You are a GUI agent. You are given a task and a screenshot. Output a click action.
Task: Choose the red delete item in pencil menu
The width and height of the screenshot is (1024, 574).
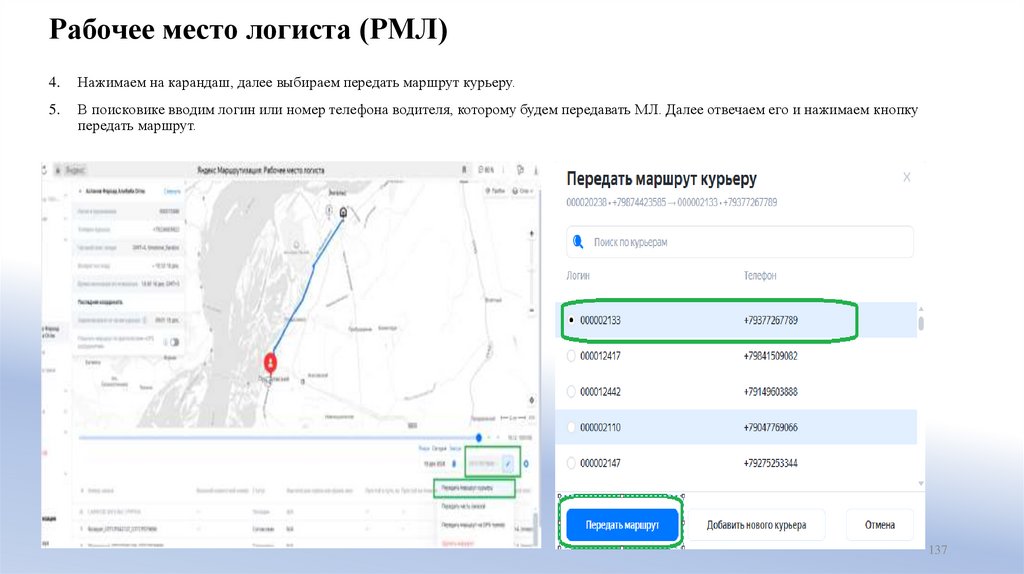tap(458, 542)
